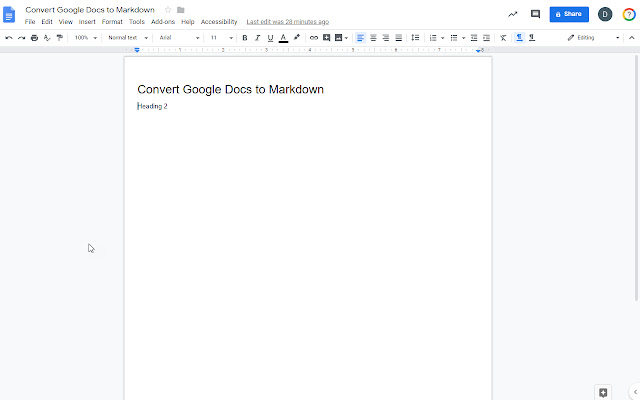
Task: Open the Tools menu
Action: point(137,22)
